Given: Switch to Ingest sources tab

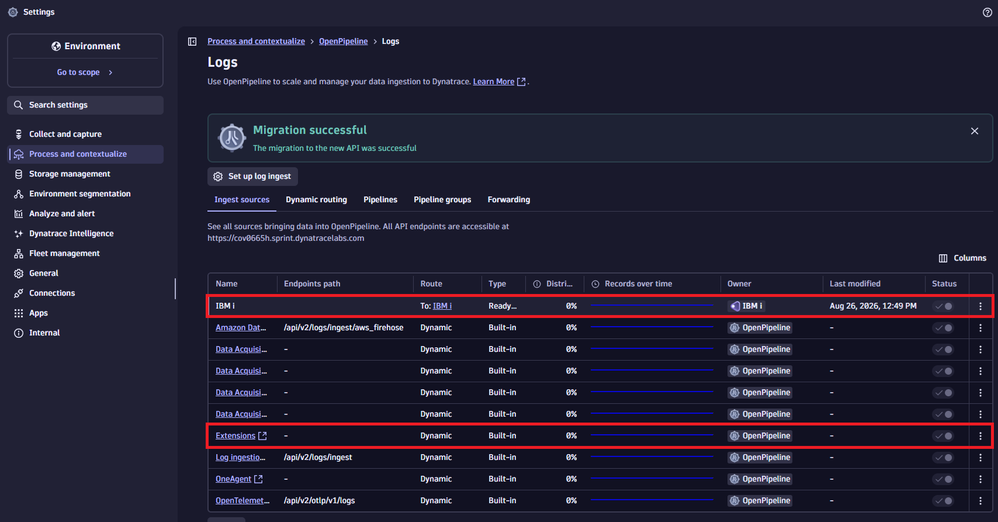Looking at the screenshot, I should click(x=242, y=200).
